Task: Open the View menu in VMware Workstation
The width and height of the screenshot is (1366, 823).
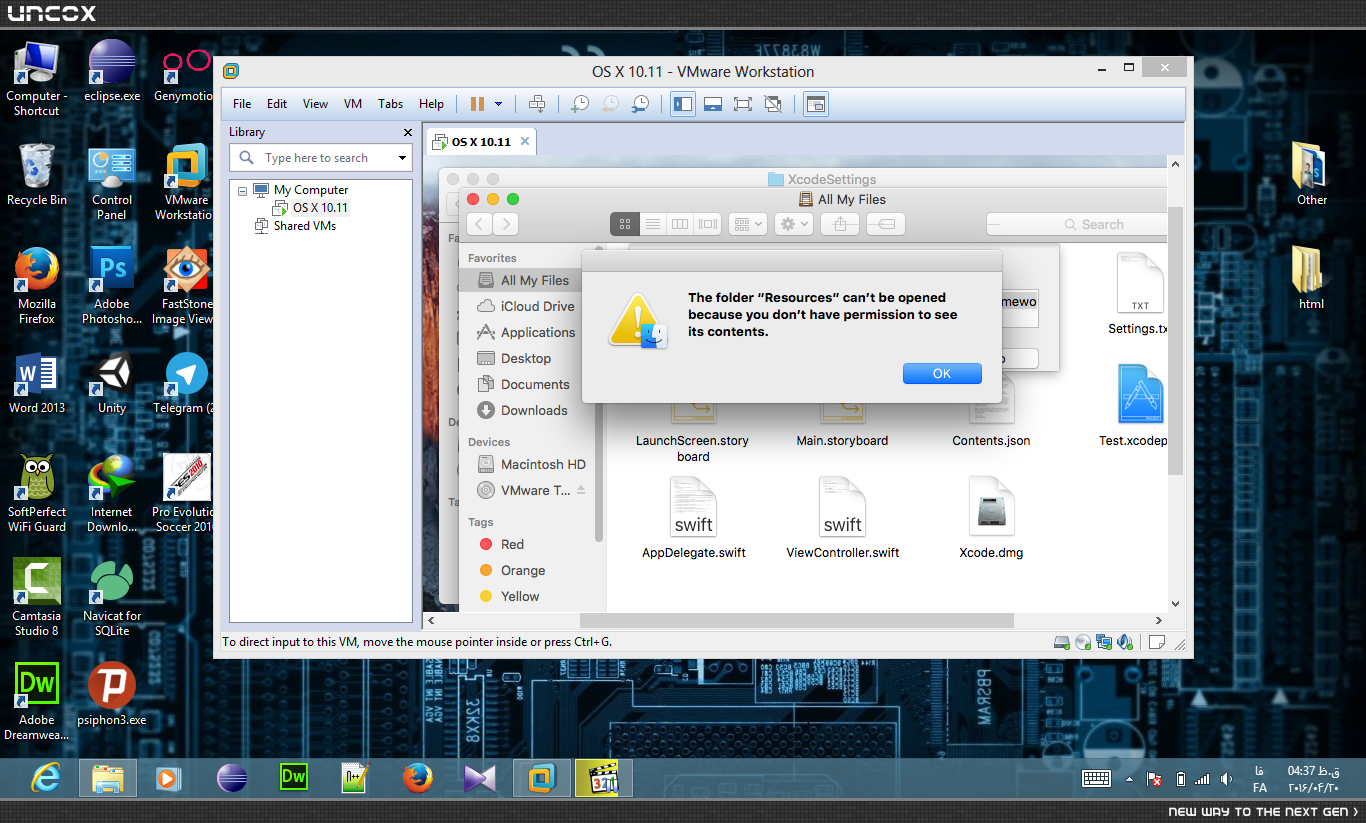Action: [316, 104]
